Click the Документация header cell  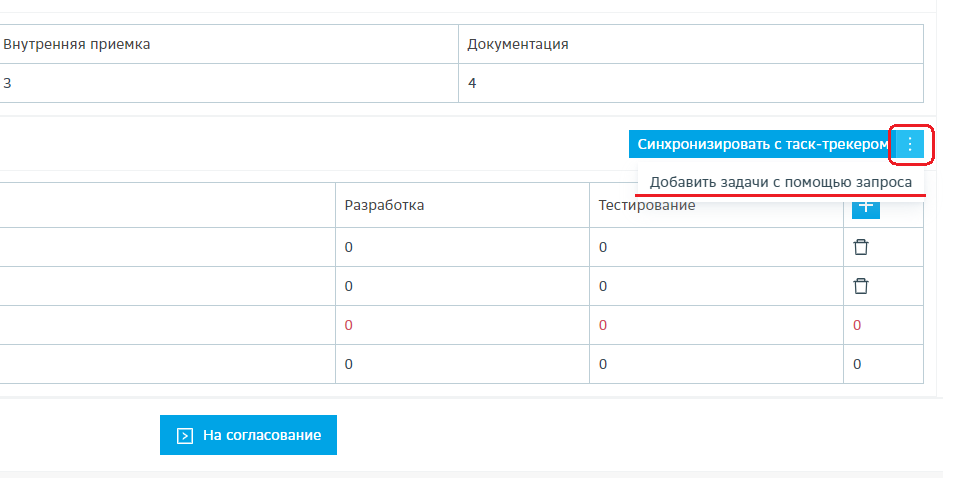[x=518, y=44]
